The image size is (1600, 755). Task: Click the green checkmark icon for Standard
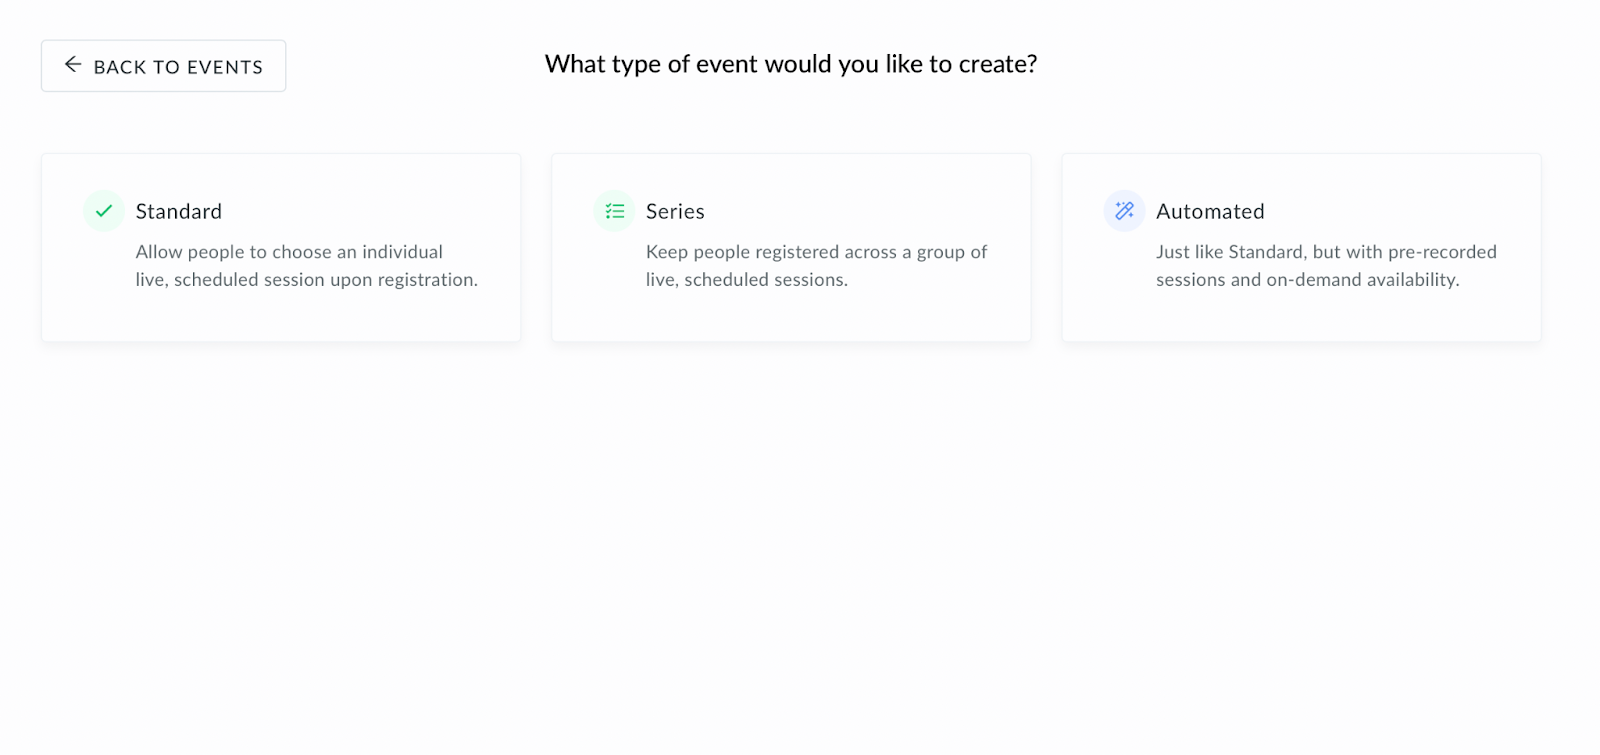104,211
